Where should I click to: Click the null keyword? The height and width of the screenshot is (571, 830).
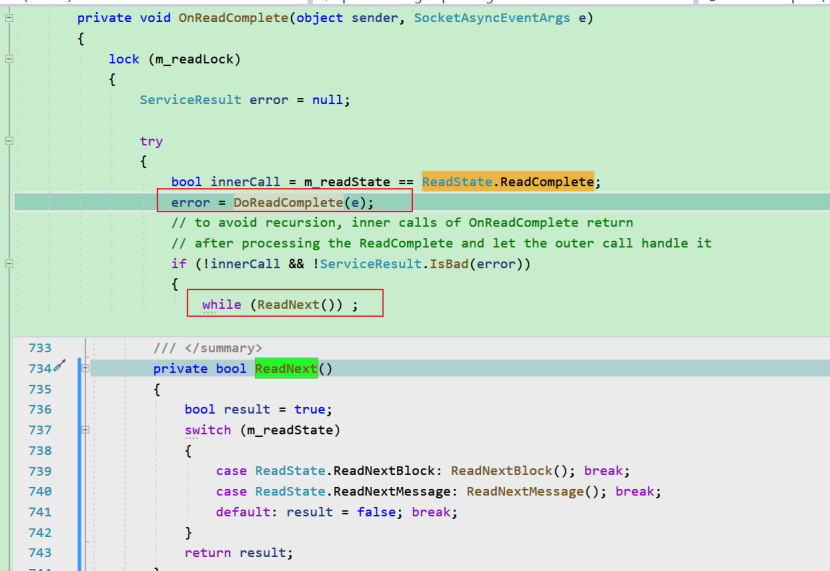click(x=328, y=100)
